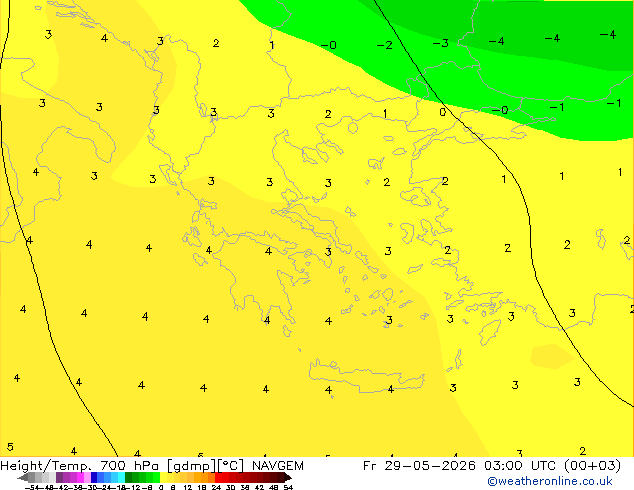Click the '03:00 UTC' time text
This screenshot has height=490, width=634.
[522, 466]
